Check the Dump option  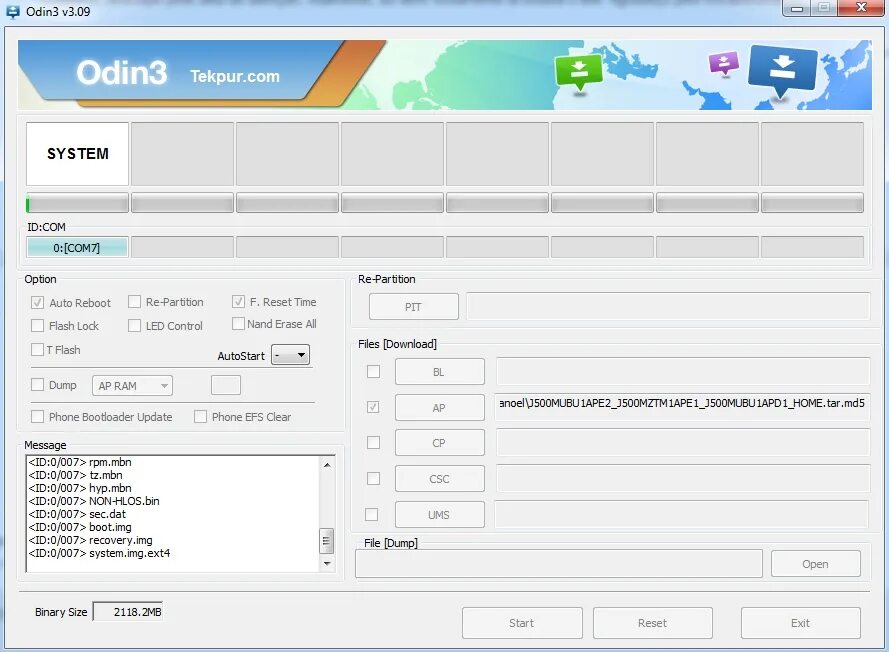coord(37,384)
